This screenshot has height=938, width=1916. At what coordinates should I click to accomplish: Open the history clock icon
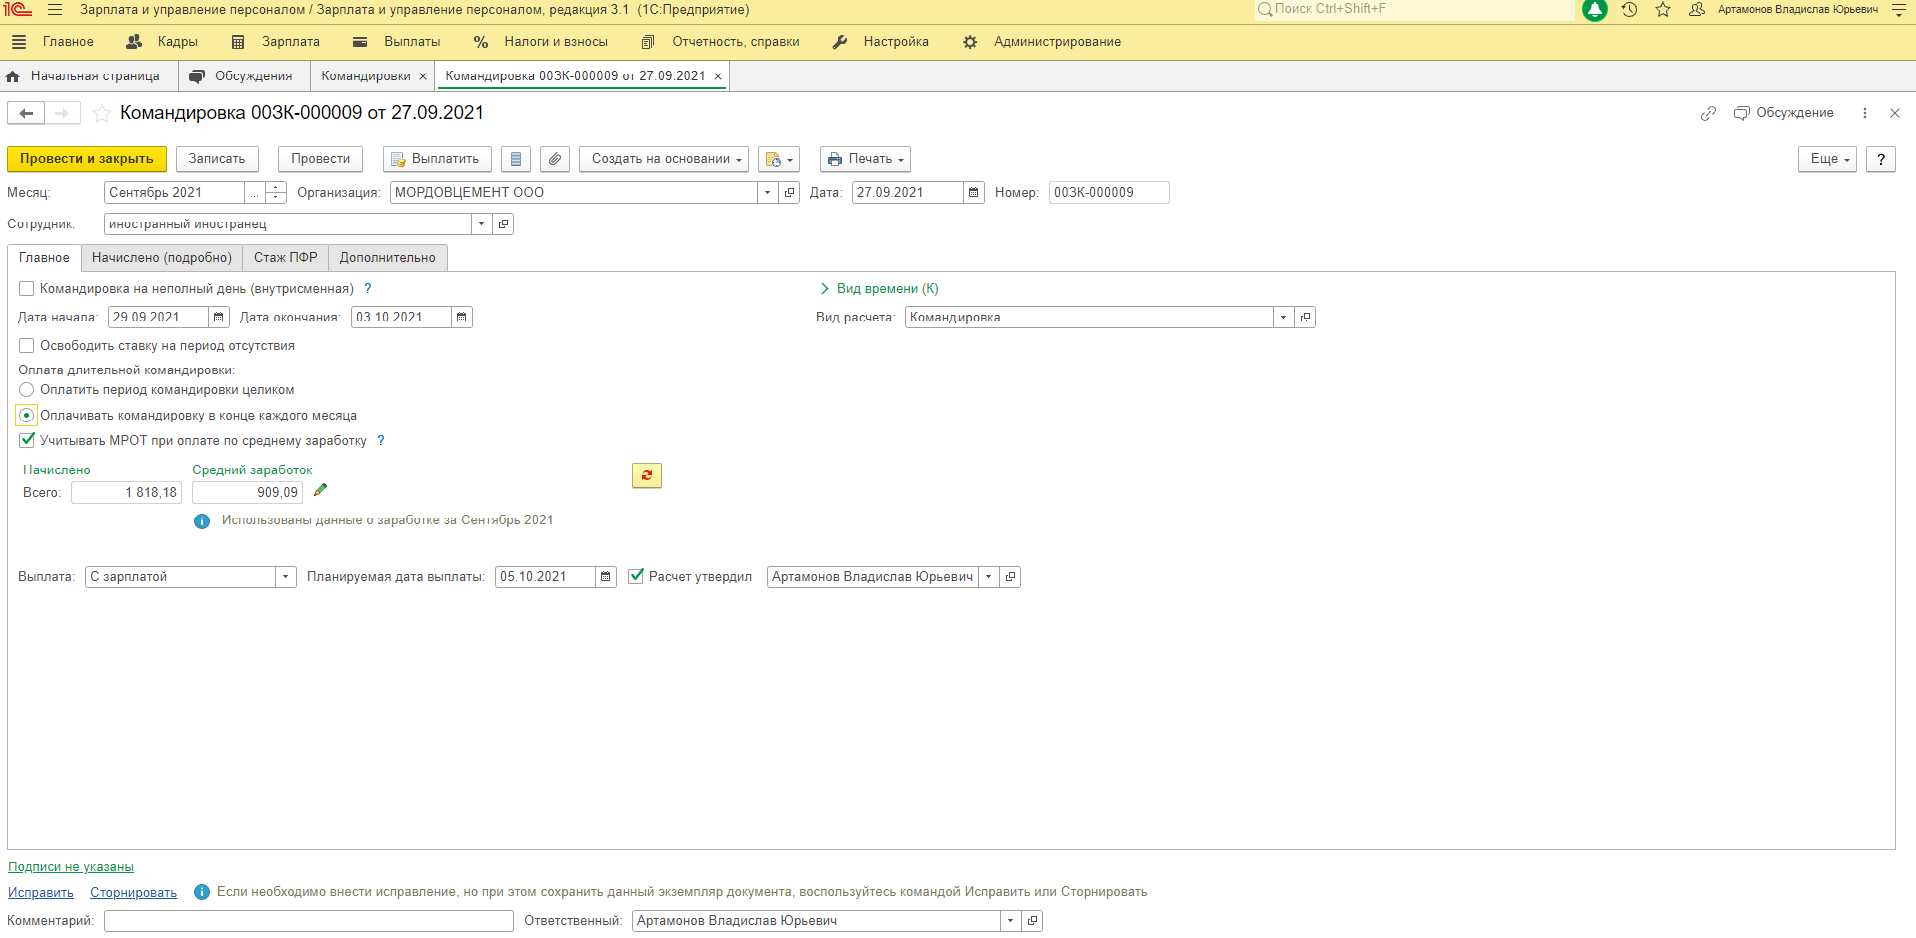tap(1629, 10)
